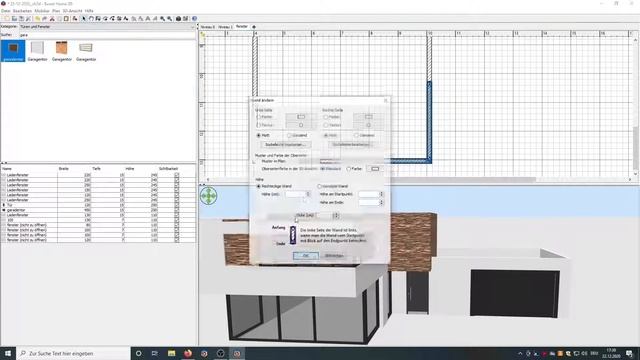
Task: Open Preferences from the toolbar
Action: tap(28, 18)
